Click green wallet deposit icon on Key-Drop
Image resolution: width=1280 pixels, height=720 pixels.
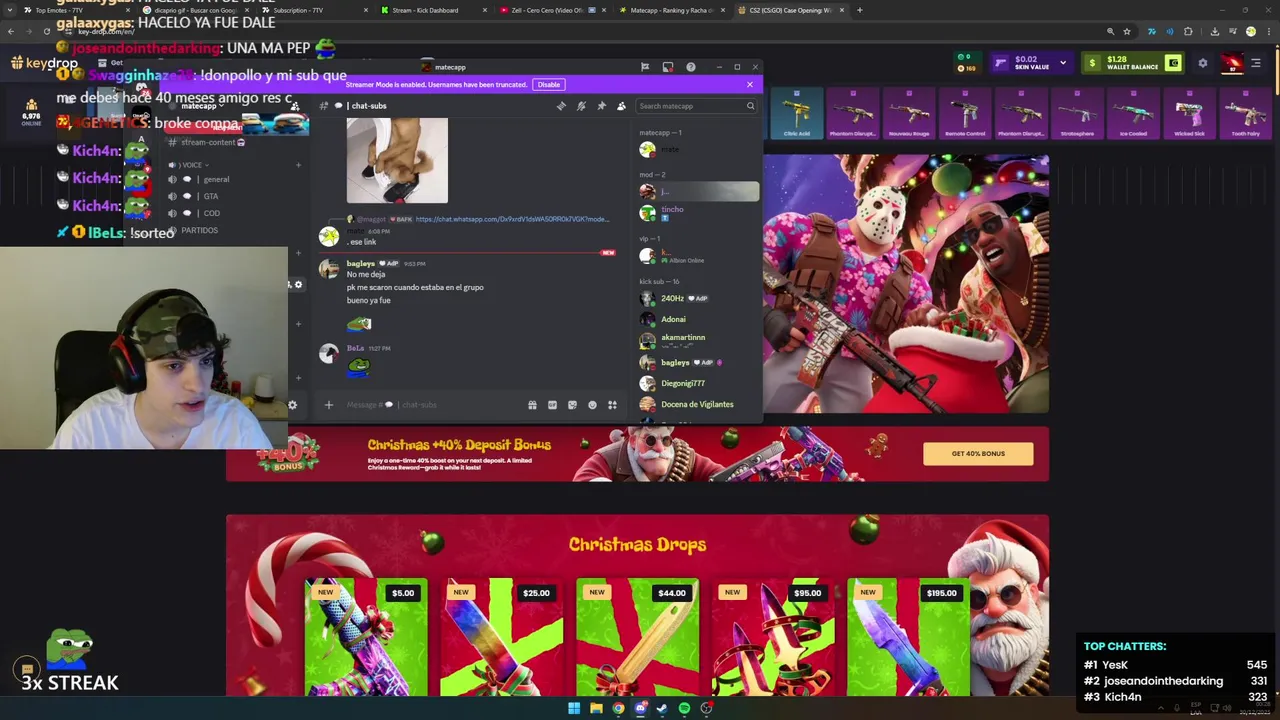[x=1173, y=63]
